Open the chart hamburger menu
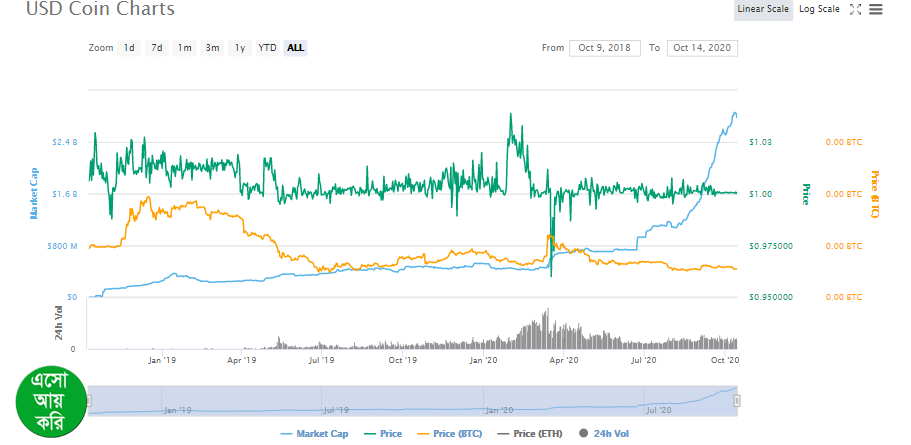The height and width of the screenshot is (445, 911). pos(876,10)
